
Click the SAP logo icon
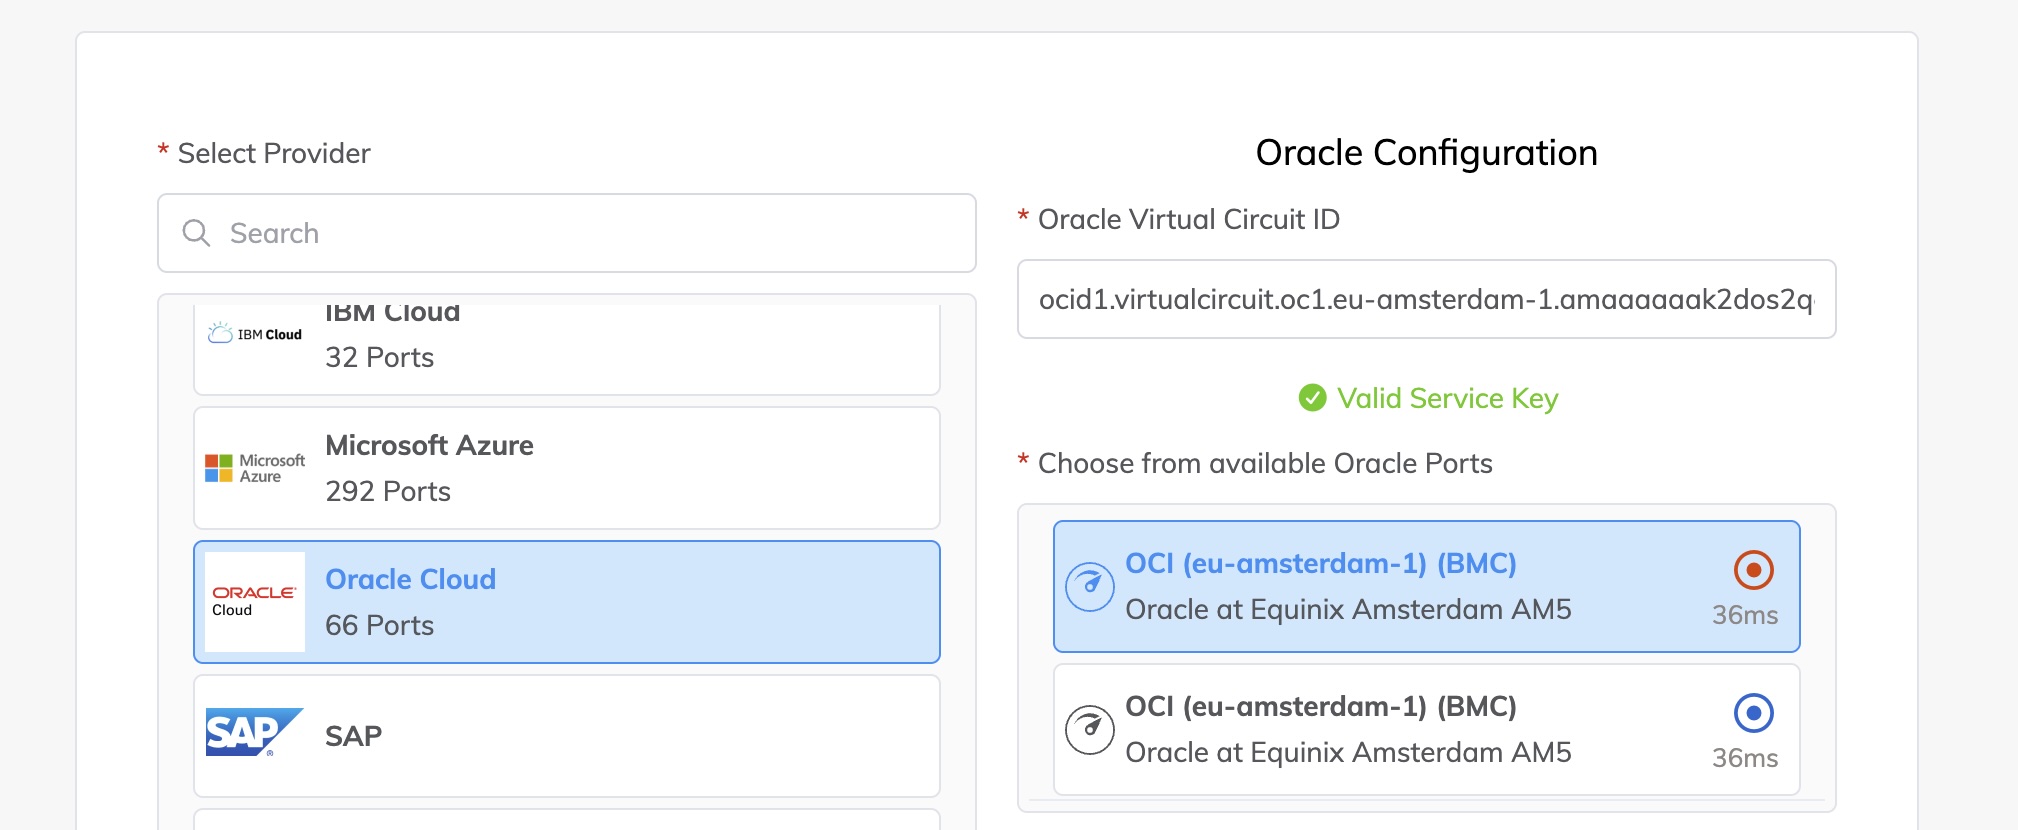tap(254, 733)
